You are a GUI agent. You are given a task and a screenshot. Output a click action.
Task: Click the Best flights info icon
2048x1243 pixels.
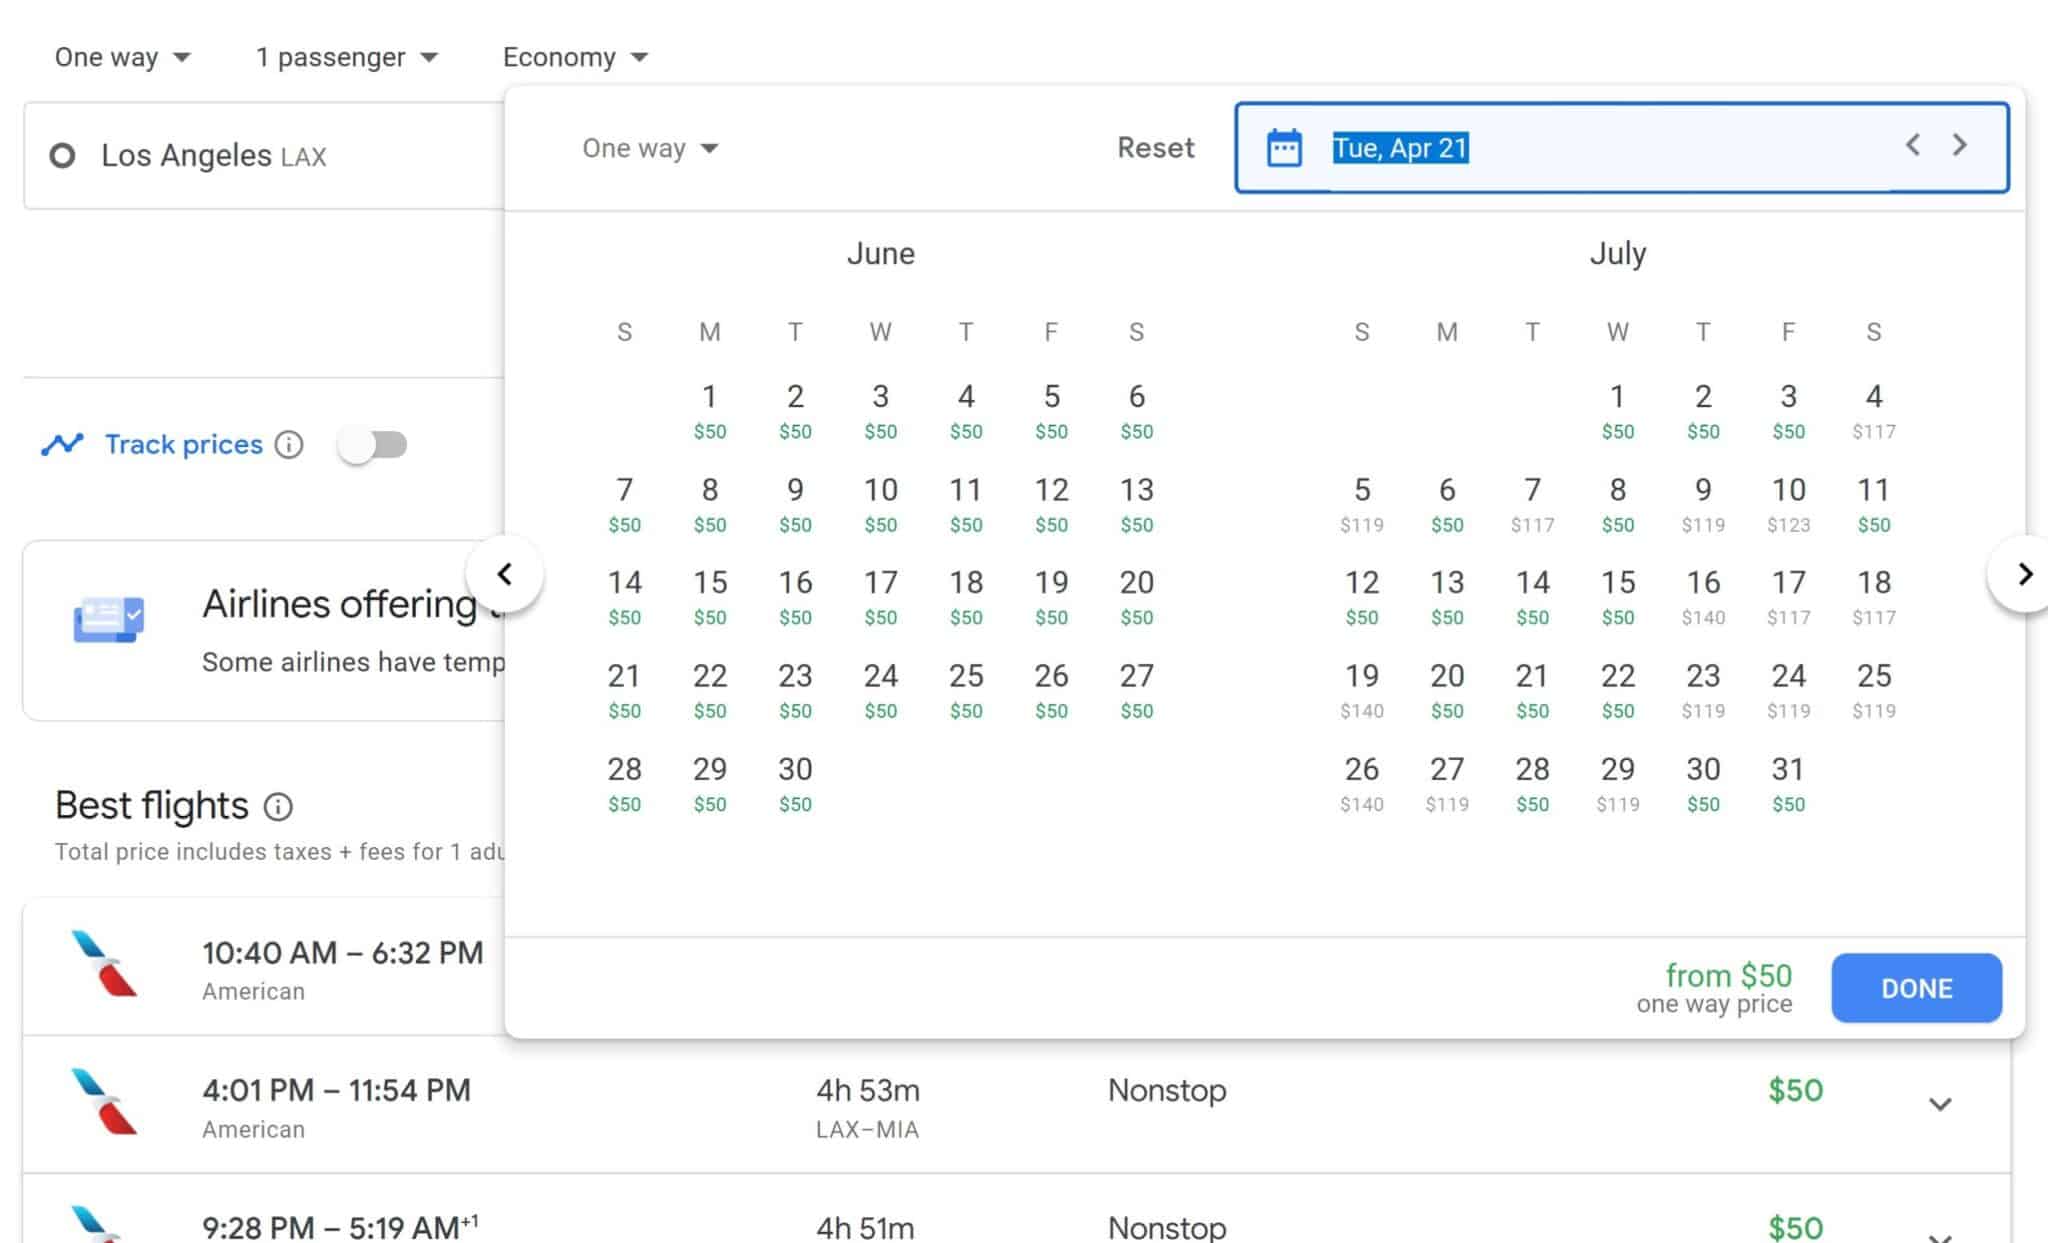click(x=278, y=807)
